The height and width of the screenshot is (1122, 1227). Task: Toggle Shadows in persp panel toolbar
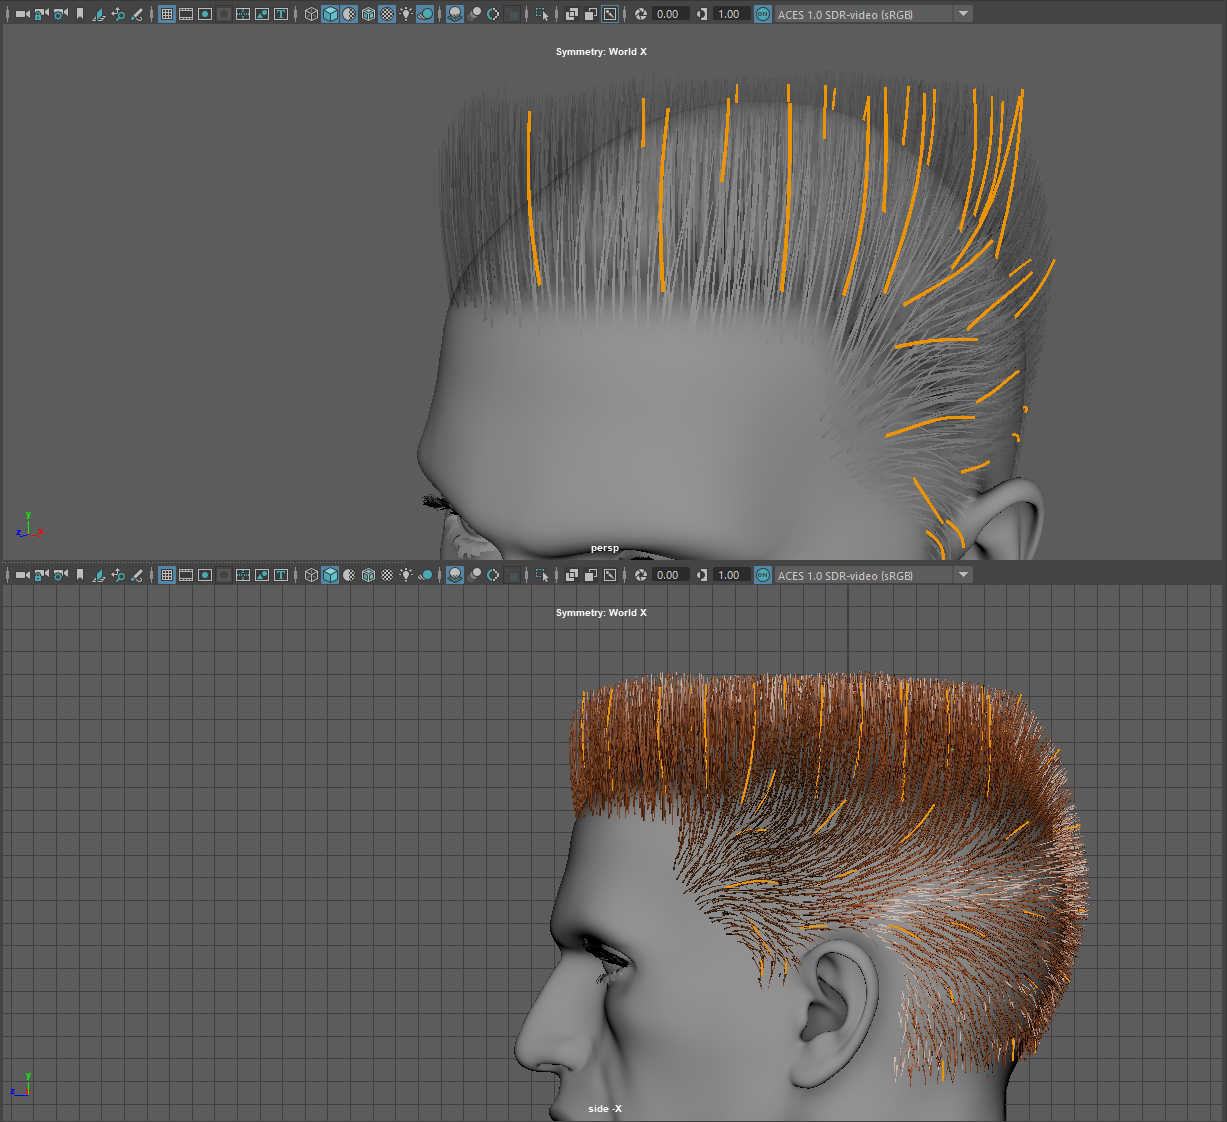pyautogui.click(x=425, y=14)
